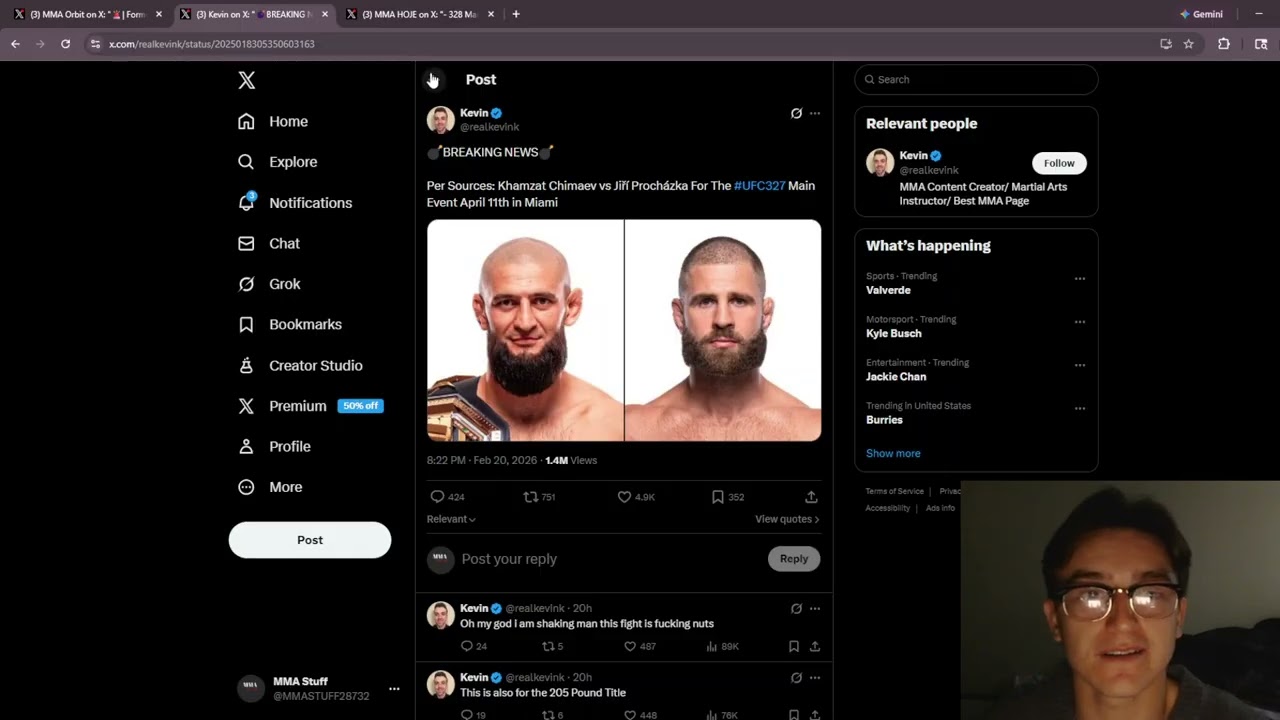Bookmark the 'shaking man' comment

click(794, 646)
